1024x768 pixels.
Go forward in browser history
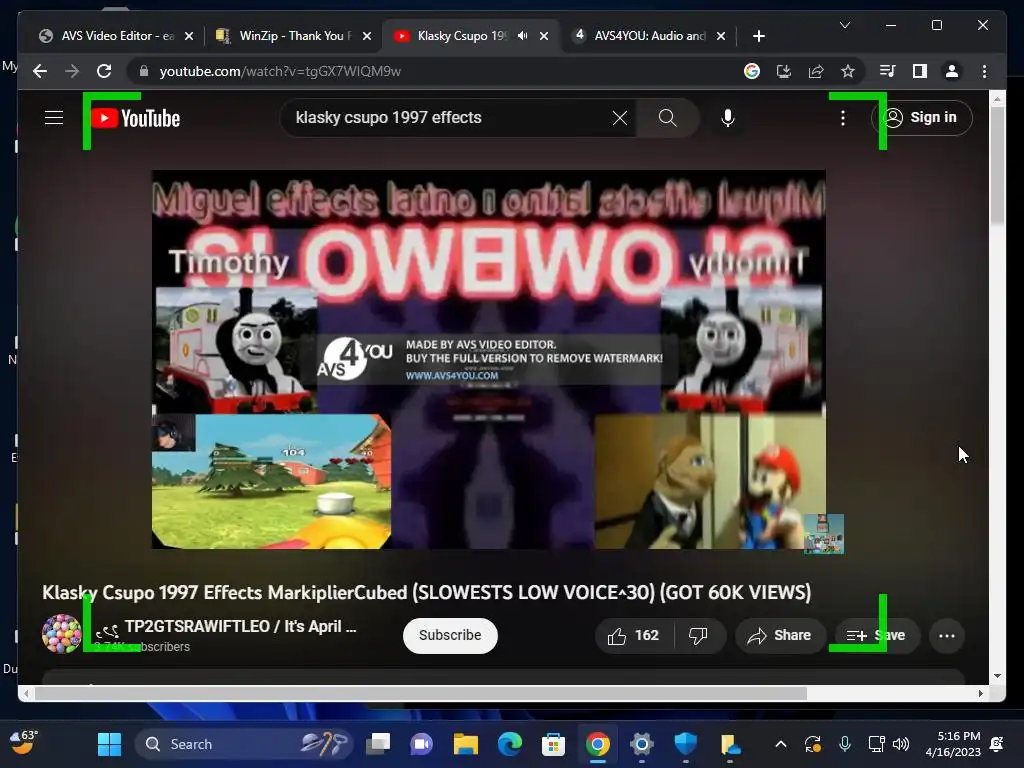(72, 71)
